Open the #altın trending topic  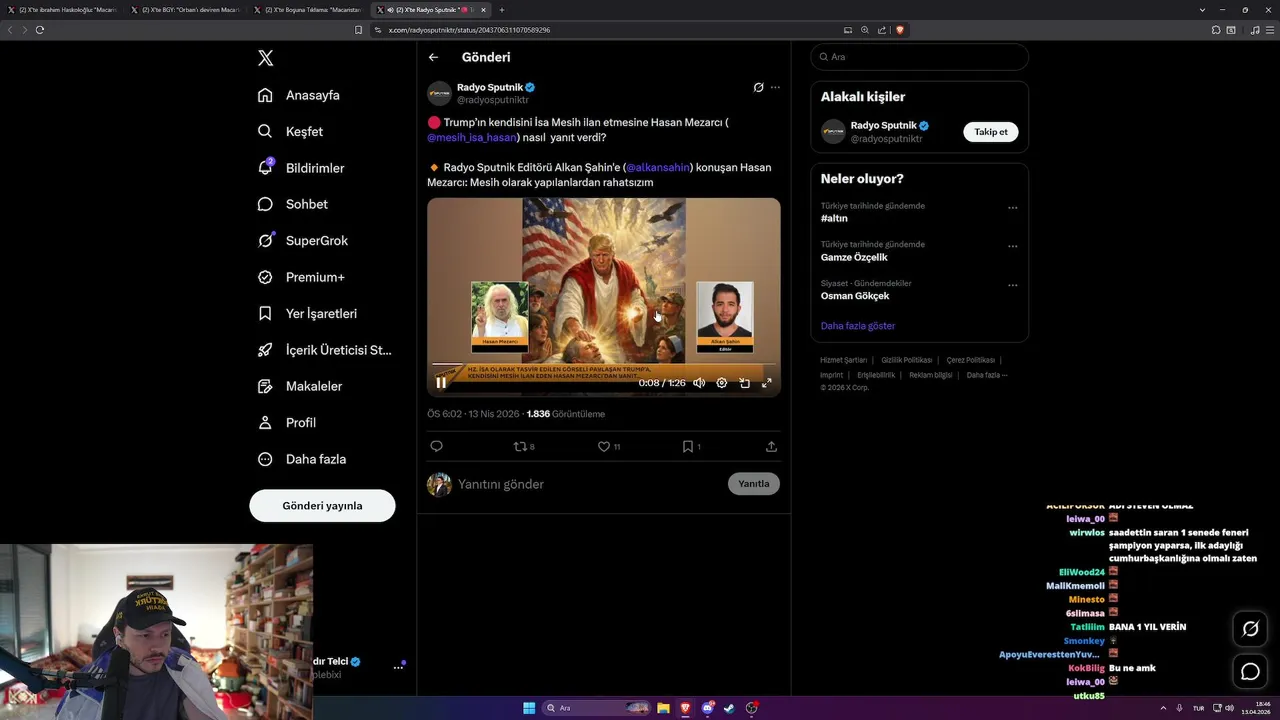834,218
